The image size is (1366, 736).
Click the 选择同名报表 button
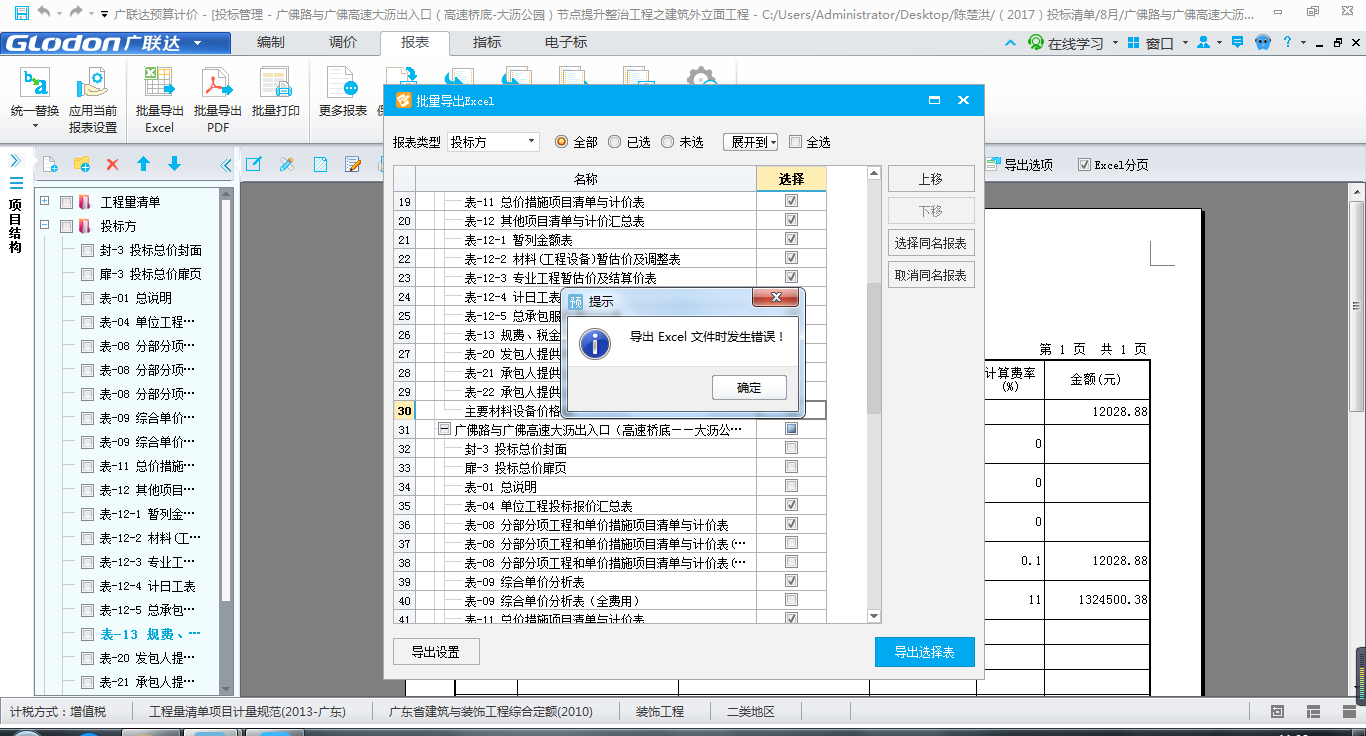click(931, 243)
